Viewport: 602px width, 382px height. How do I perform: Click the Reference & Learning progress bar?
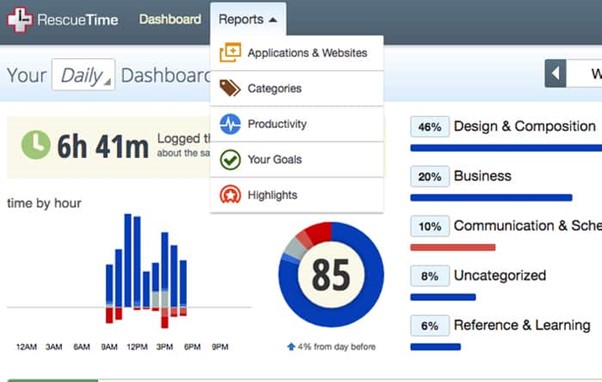coord(435,347)
